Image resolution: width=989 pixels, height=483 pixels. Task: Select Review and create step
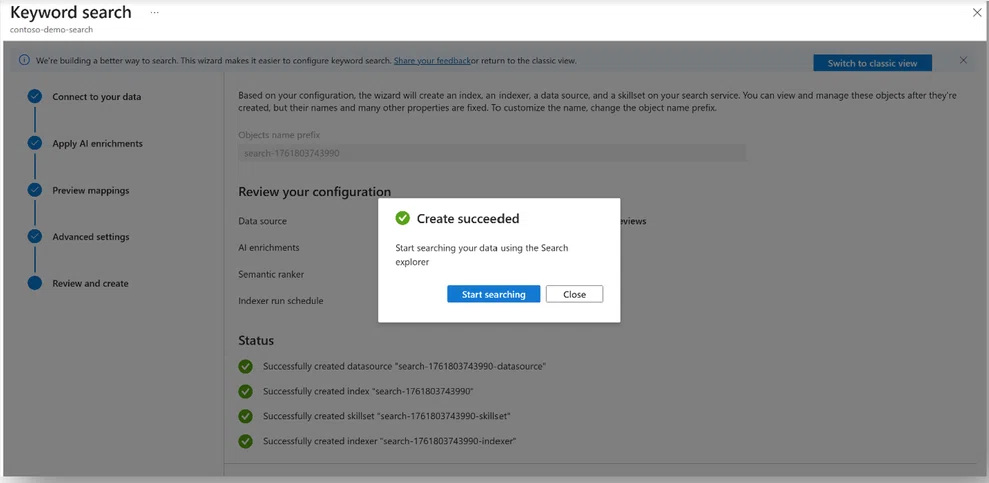(90, 284)
